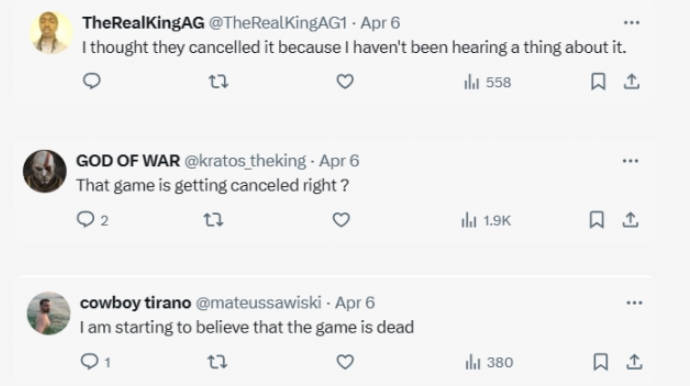The height and width of the screenshot is (386, 690).
Task: Open the cowboy tirano display name
Action: click(136, 302)
